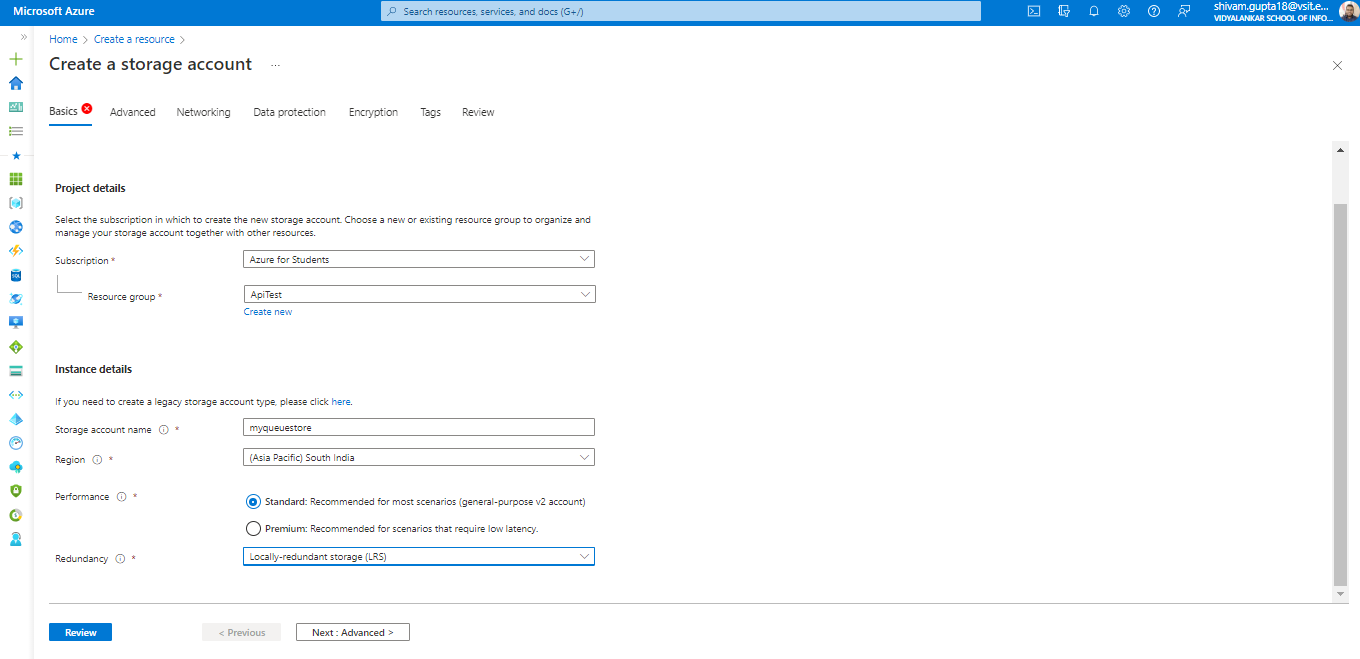Screen dimensions: 1360x659
Task: Switch to the Encryption tab
Action: [373, 112]
